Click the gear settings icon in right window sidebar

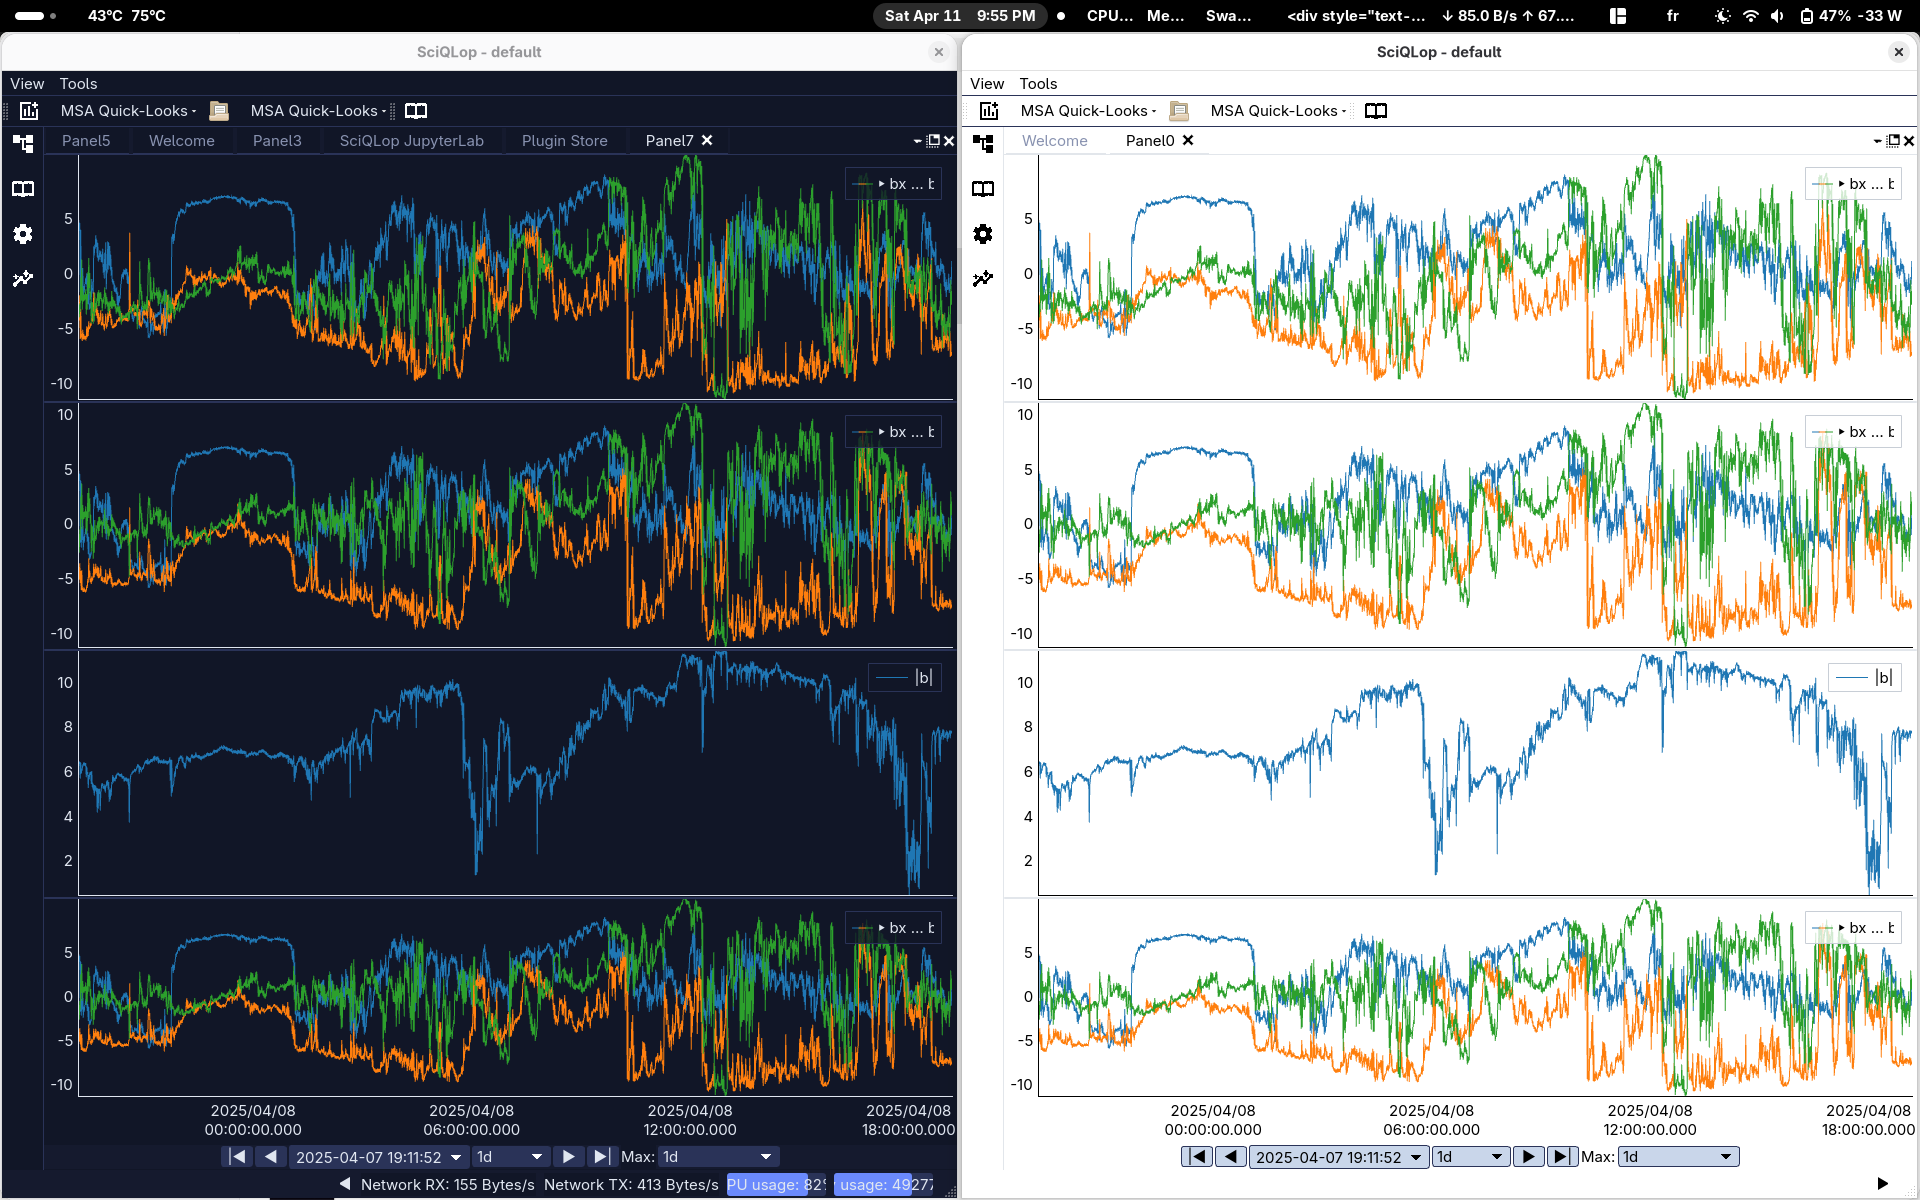(x=983, y=234)
